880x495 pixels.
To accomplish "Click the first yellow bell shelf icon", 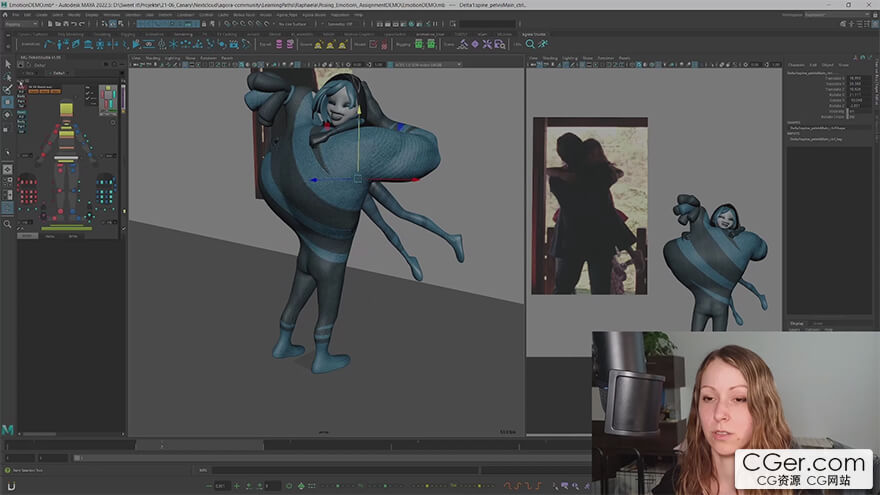I will [x=319, y=44].
